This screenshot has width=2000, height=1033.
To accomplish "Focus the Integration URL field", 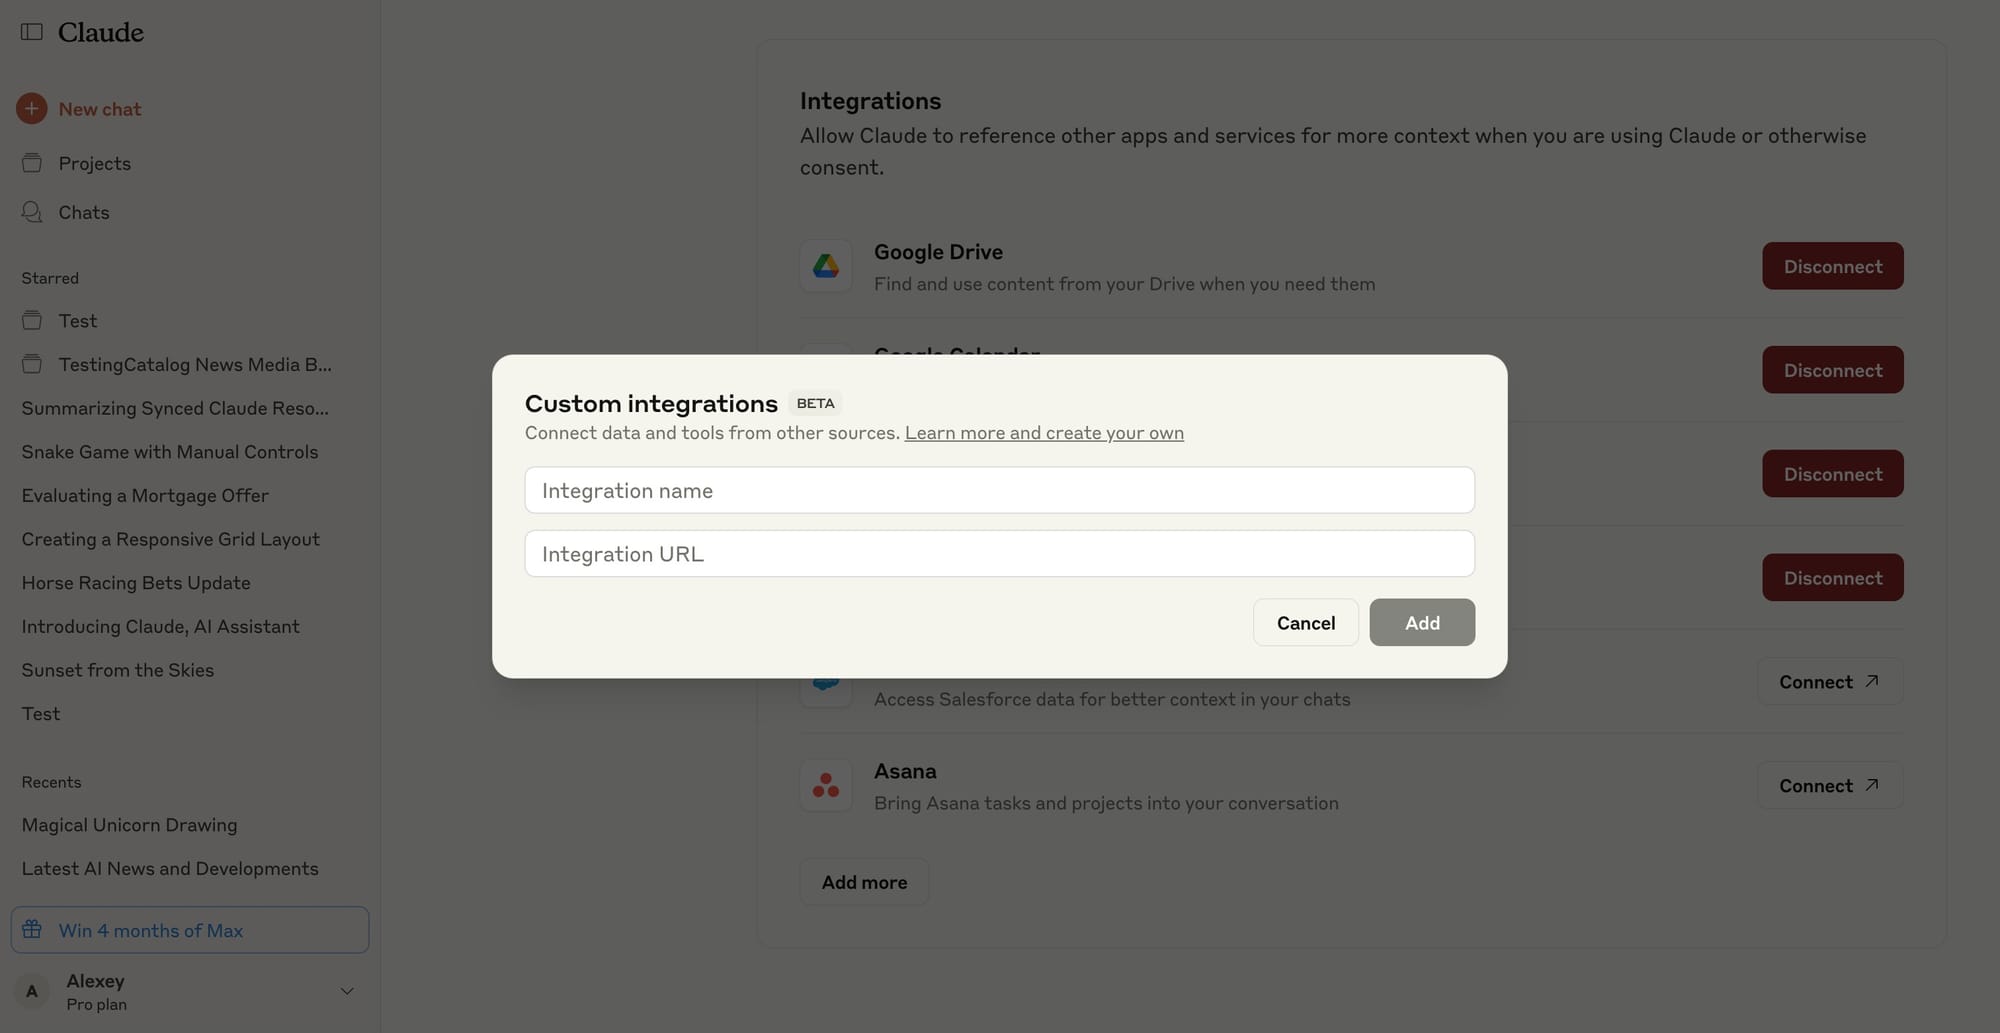I will [x=1000, y=553].
